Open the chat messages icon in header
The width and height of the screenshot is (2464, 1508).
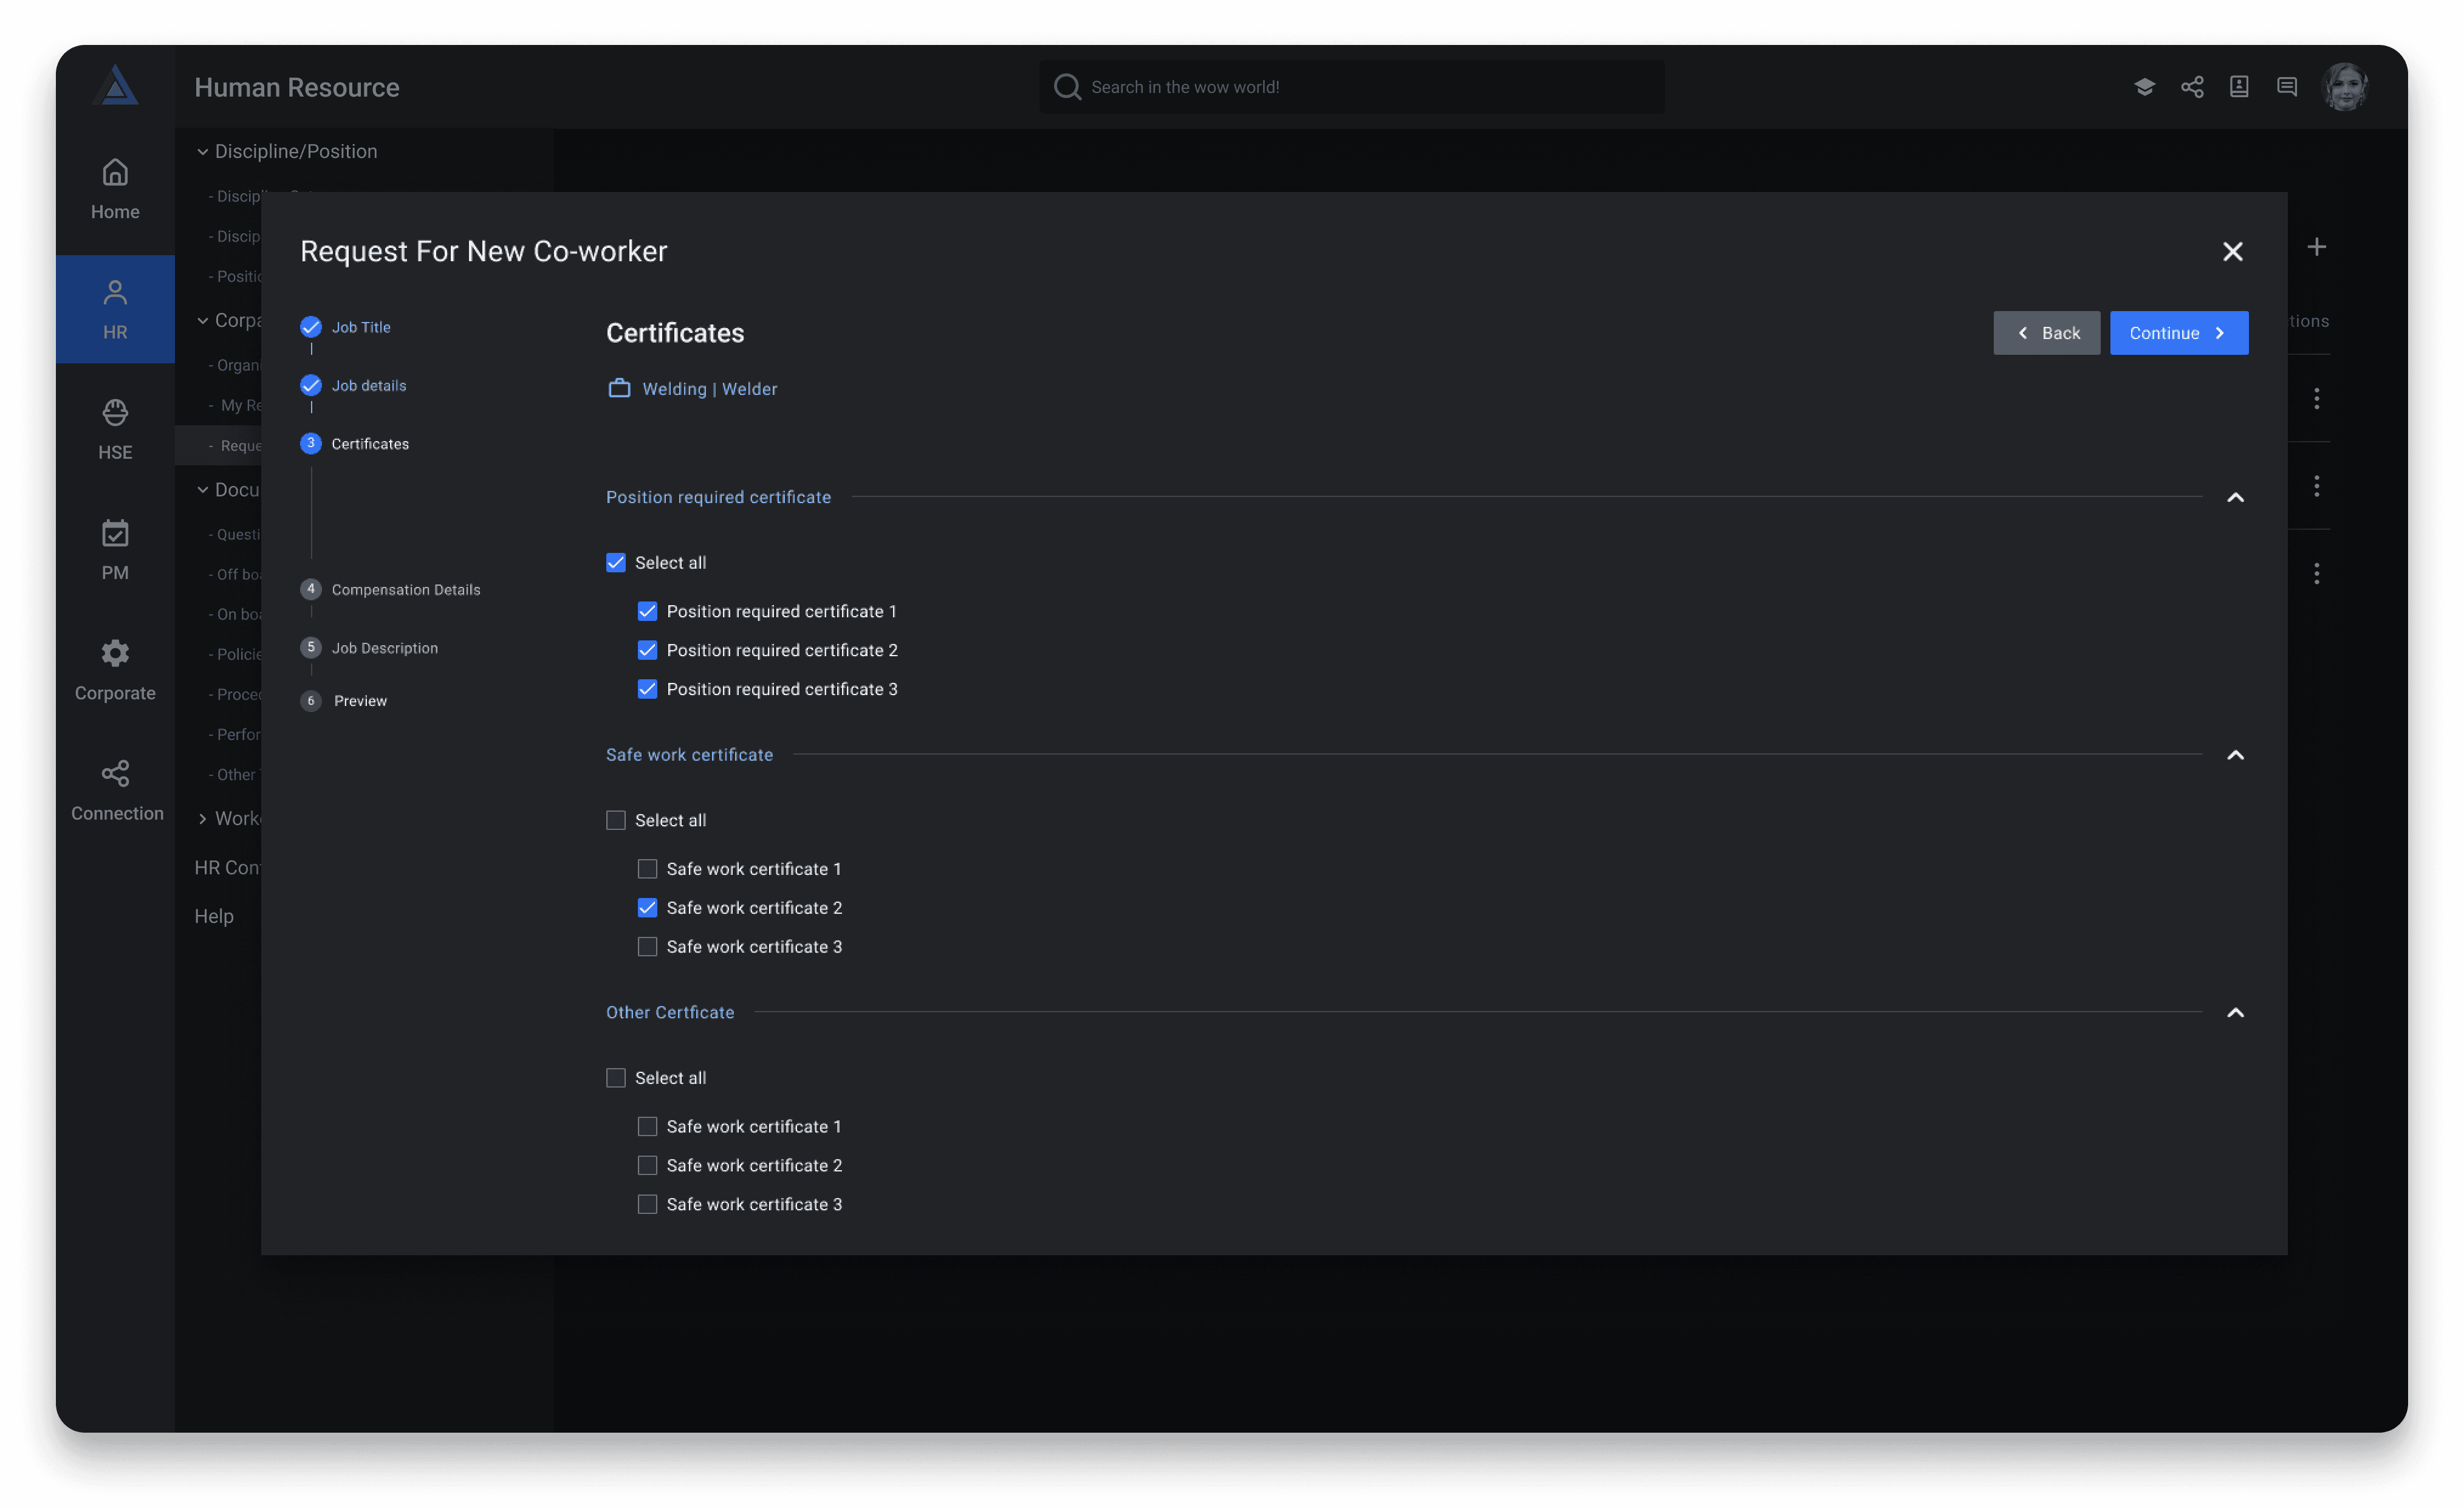2286,87
